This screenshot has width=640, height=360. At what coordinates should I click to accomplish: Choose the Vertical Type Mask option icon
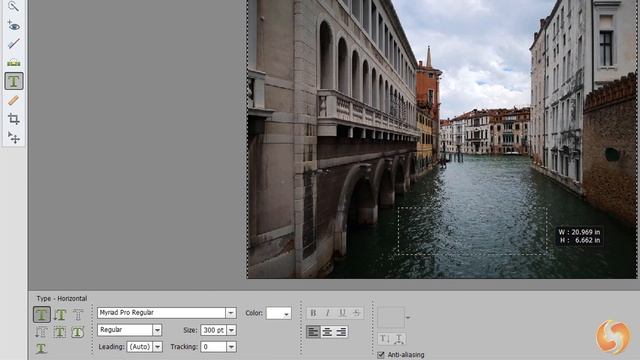[x=42, y=332]
